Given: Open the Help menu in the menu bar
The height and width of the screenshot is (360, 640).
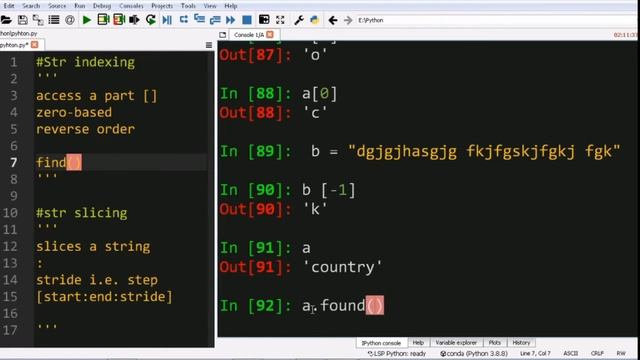Looking at the screenshot, I should pos(231,6).
